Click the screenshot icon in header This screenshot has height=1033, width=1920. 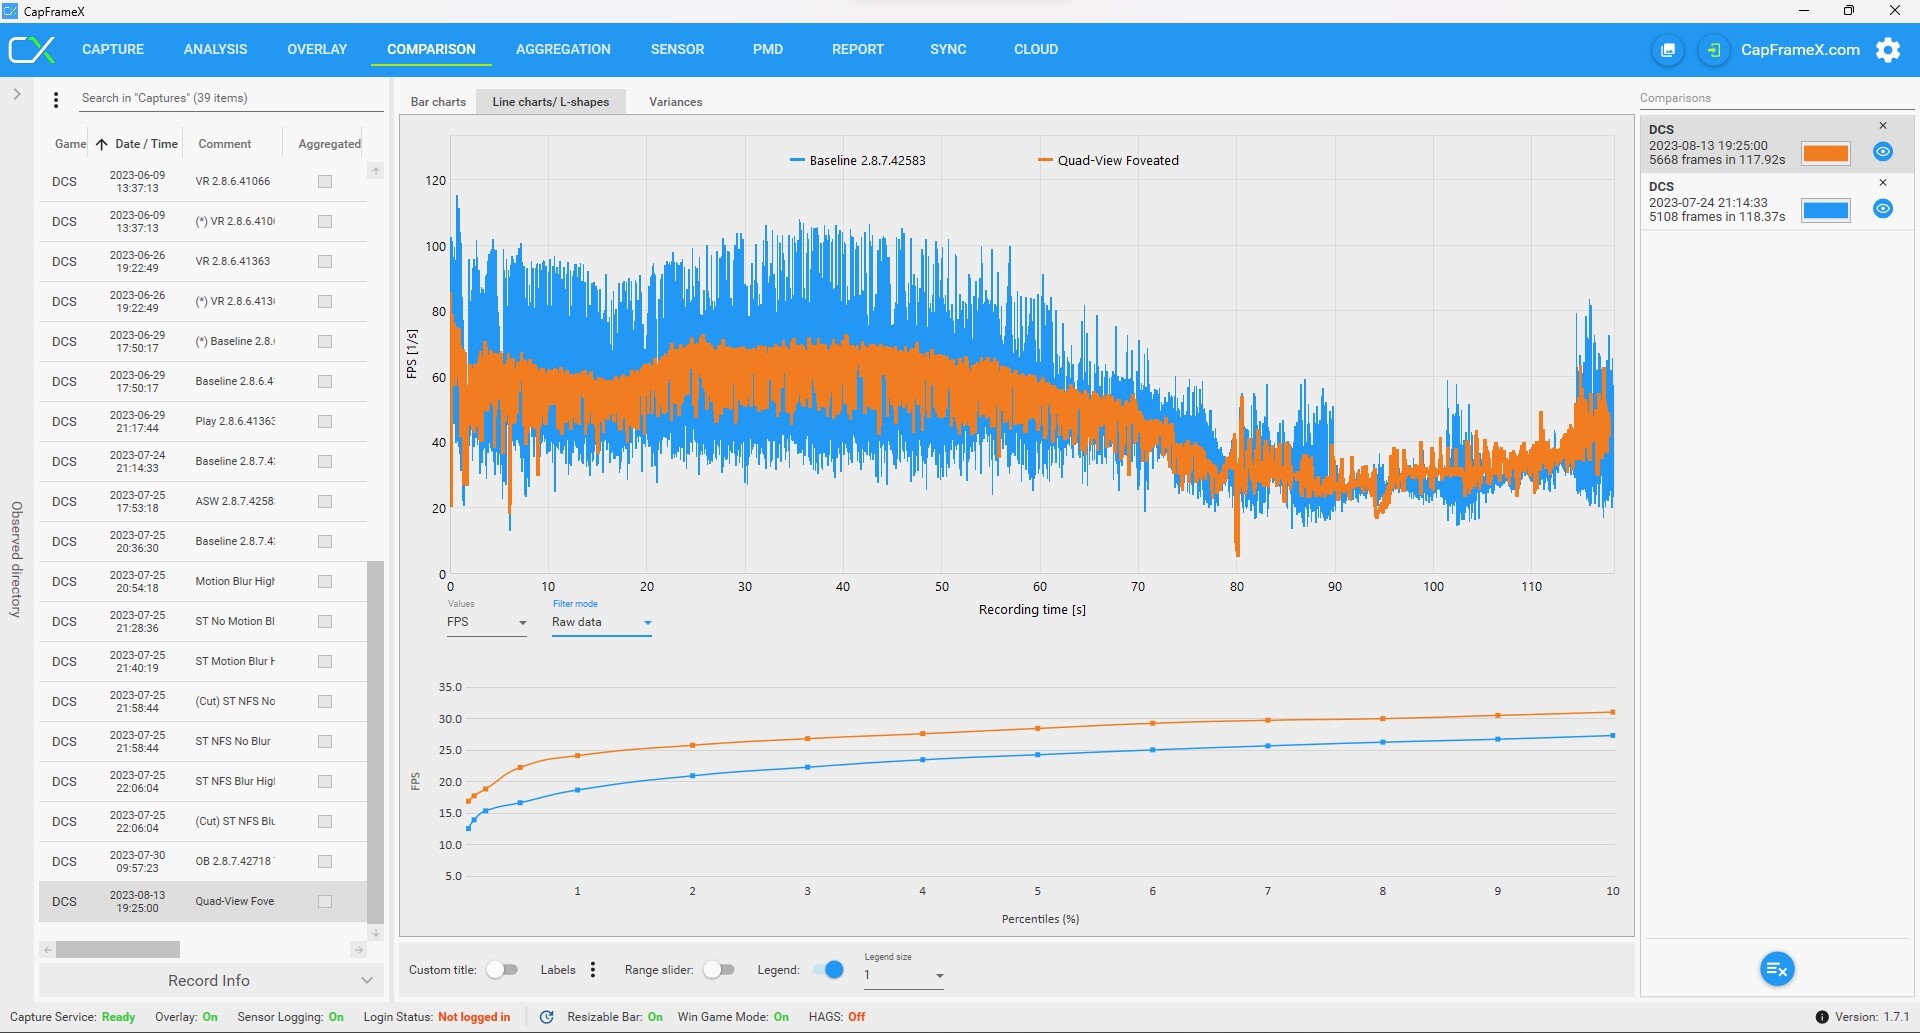[x=1668, y=50]
